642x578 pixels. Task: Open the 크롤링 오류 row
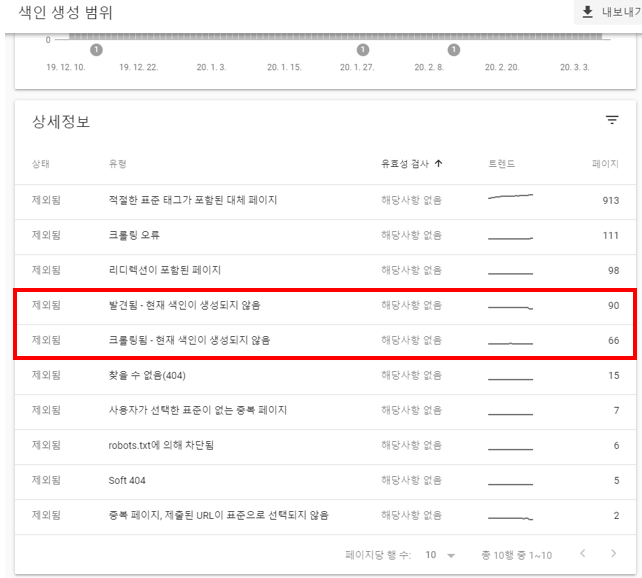(x=325, y=235)
